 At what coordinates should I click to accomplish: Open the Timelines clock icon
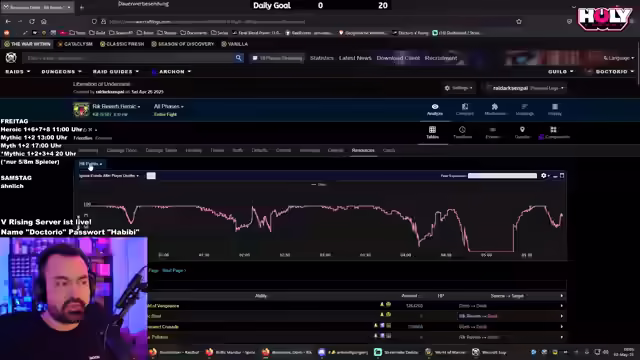pos(462,132)
